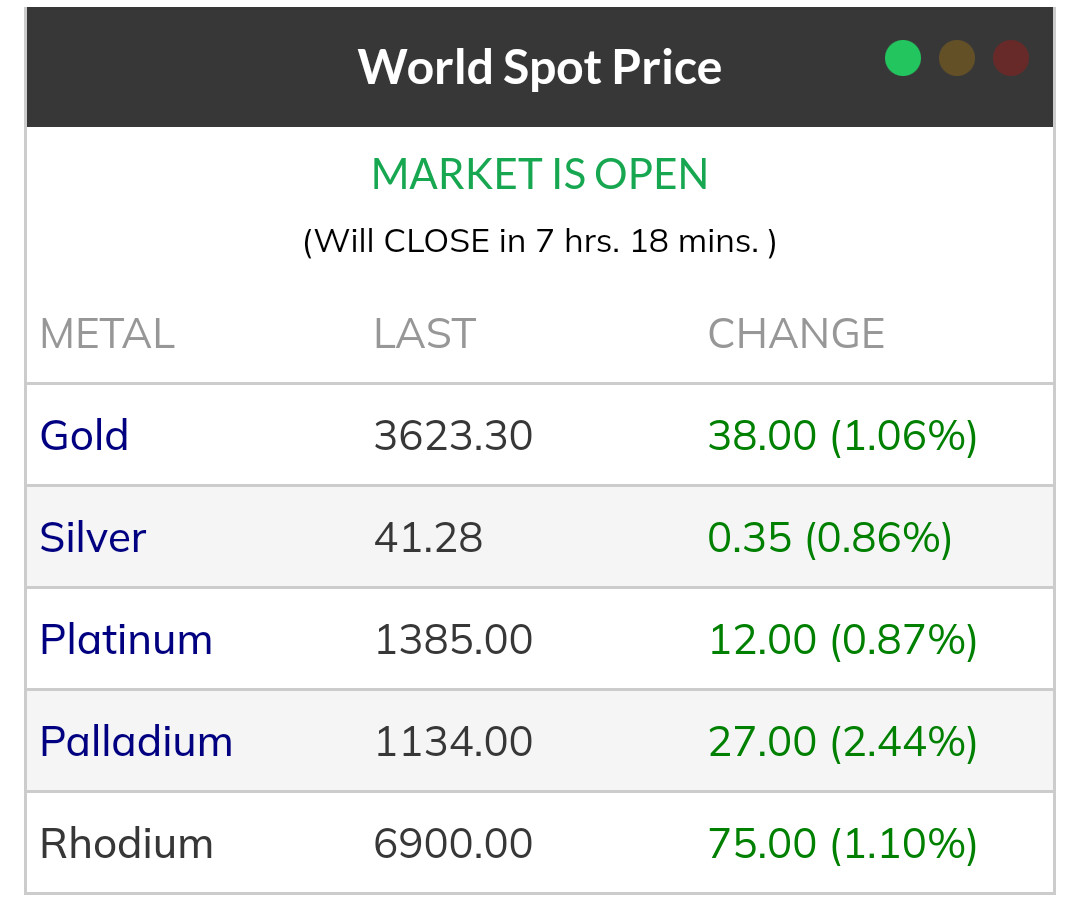Open the Platinum metal link
Image resolution: width=1080 pixels, height=897 pixels.
(x=126, y=640)
